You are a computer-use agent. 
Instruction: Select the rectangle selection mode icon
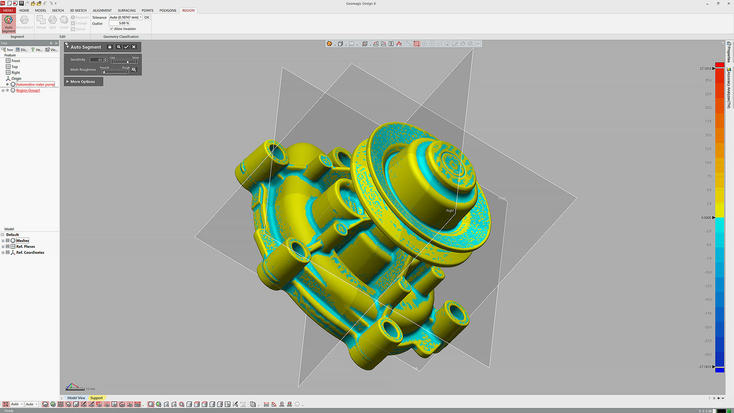pyautogui.click(x=416, y=44)
